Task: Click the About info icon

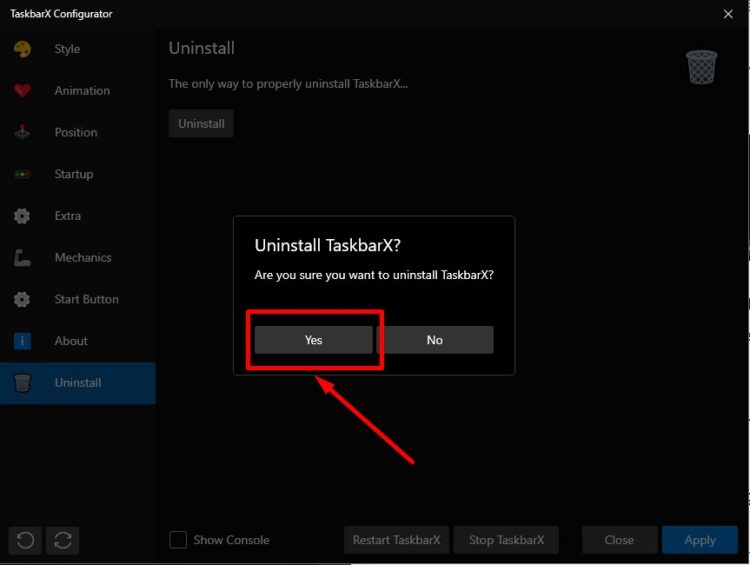Action: (22, 341)
